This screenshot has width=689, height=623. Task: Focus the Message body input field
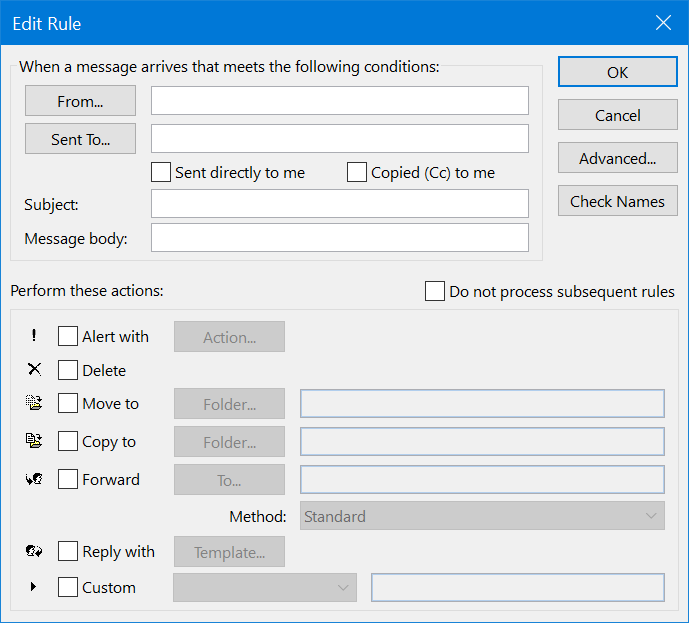pos(339,238)
